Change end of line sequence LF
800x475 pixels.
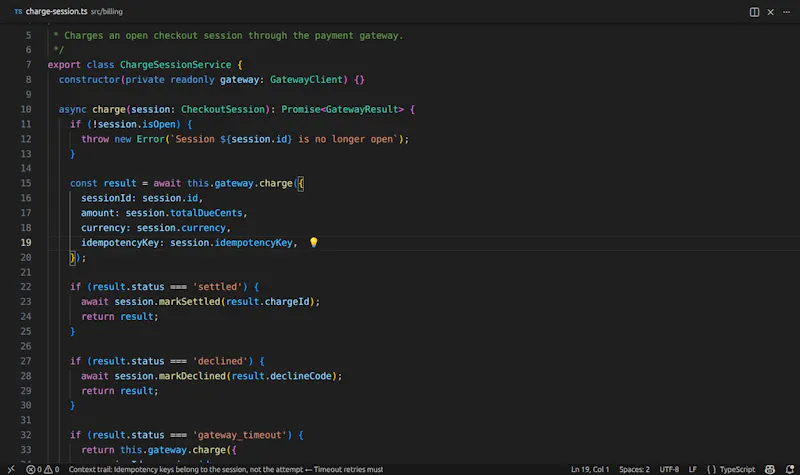(x=692, y=469)
